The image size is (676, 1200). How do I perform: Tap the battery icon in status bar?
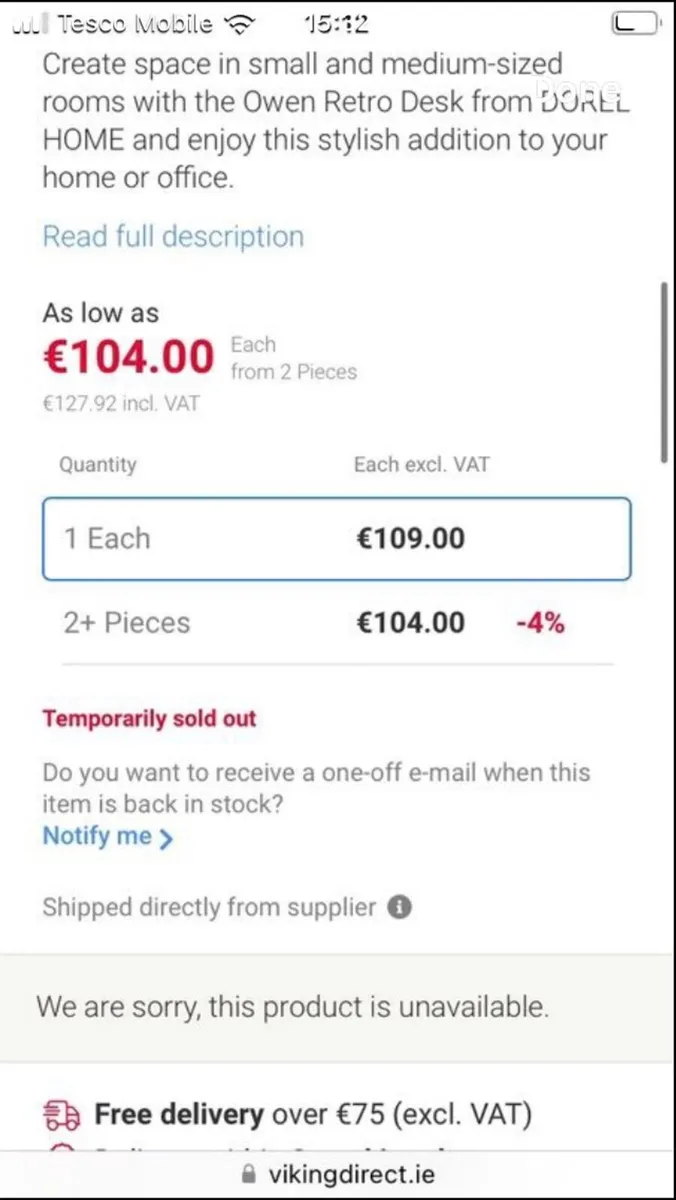pos(636,24)
